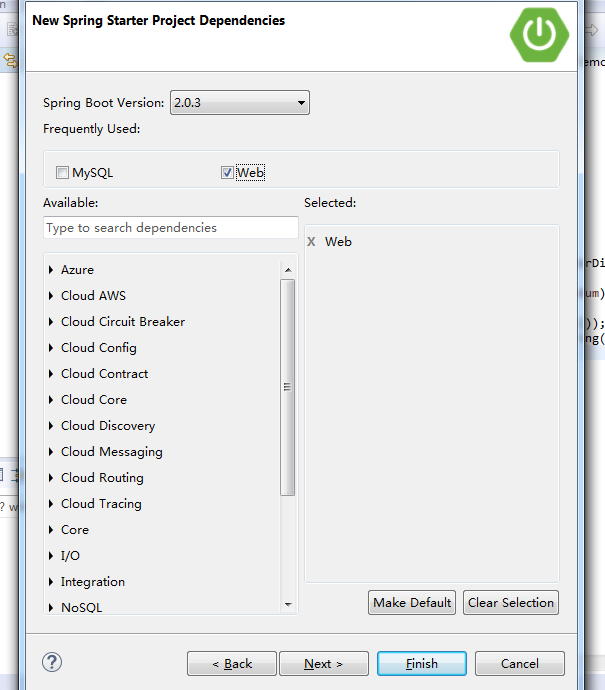The image size is (605, 690).
Task: Proceed with the Next button
Action: point(324,664)
